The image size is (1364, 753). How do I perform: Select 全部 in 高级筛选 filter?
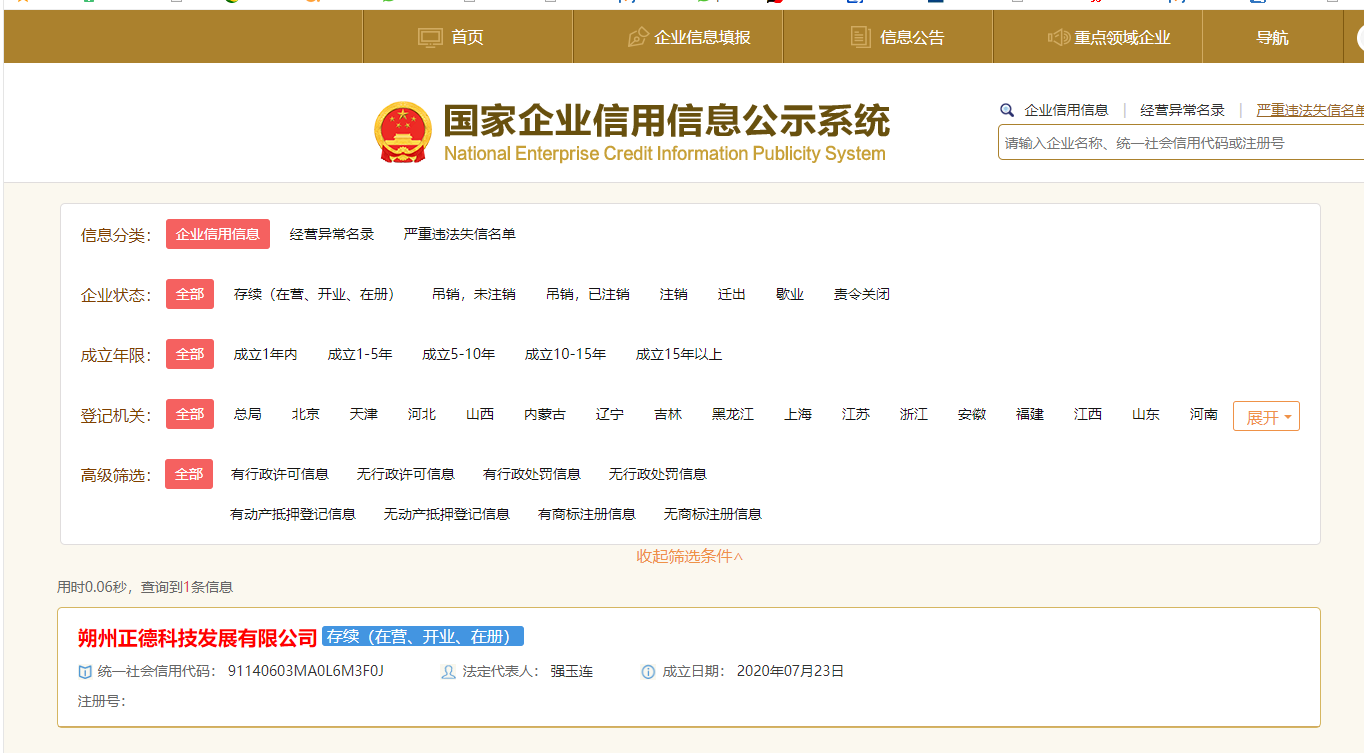click(x=189, y=474)
